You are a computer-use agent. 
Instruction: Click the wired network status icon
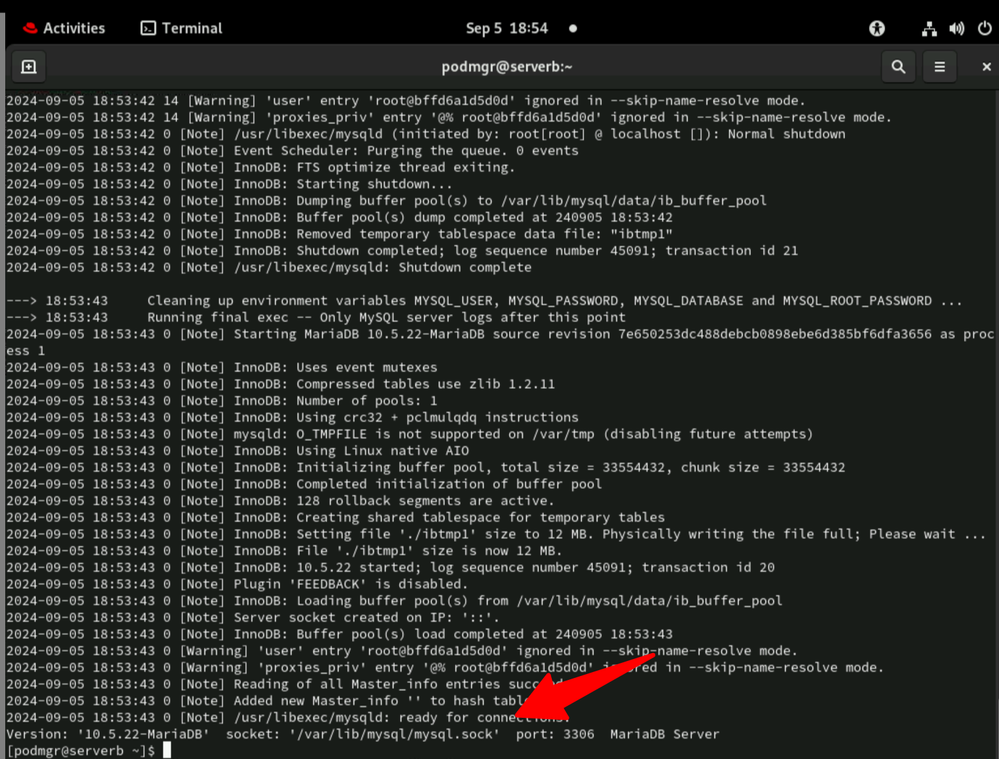929,28
